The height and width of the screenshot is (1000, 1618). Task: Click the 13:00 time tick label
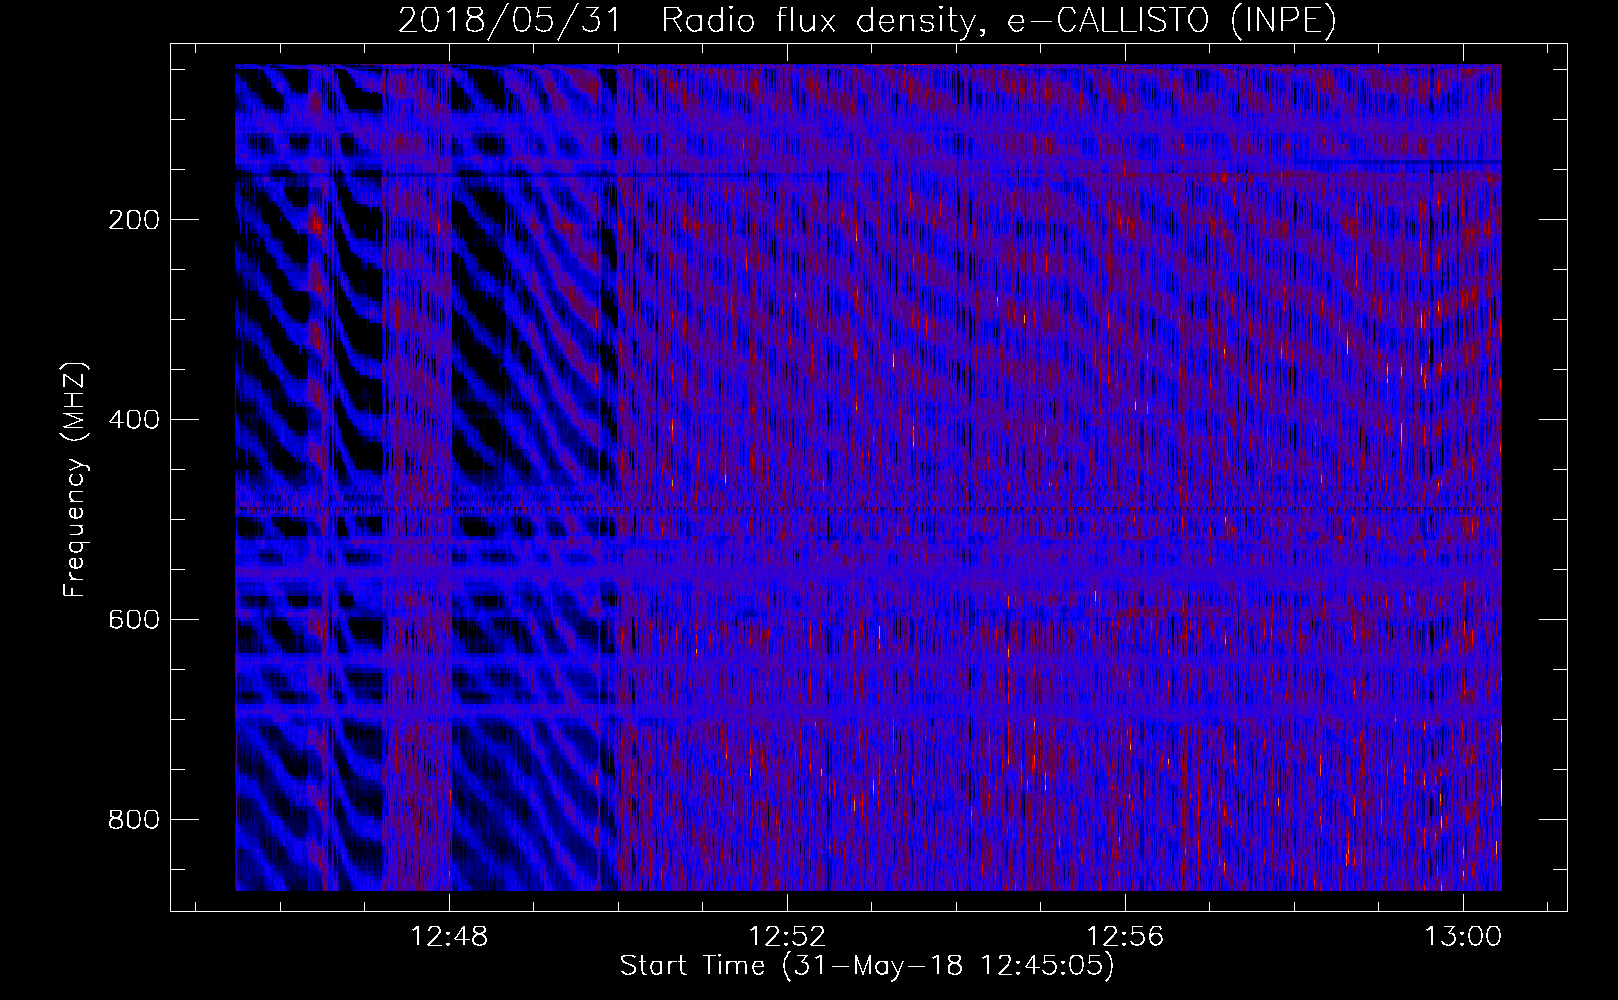[x=1463, y=937]
